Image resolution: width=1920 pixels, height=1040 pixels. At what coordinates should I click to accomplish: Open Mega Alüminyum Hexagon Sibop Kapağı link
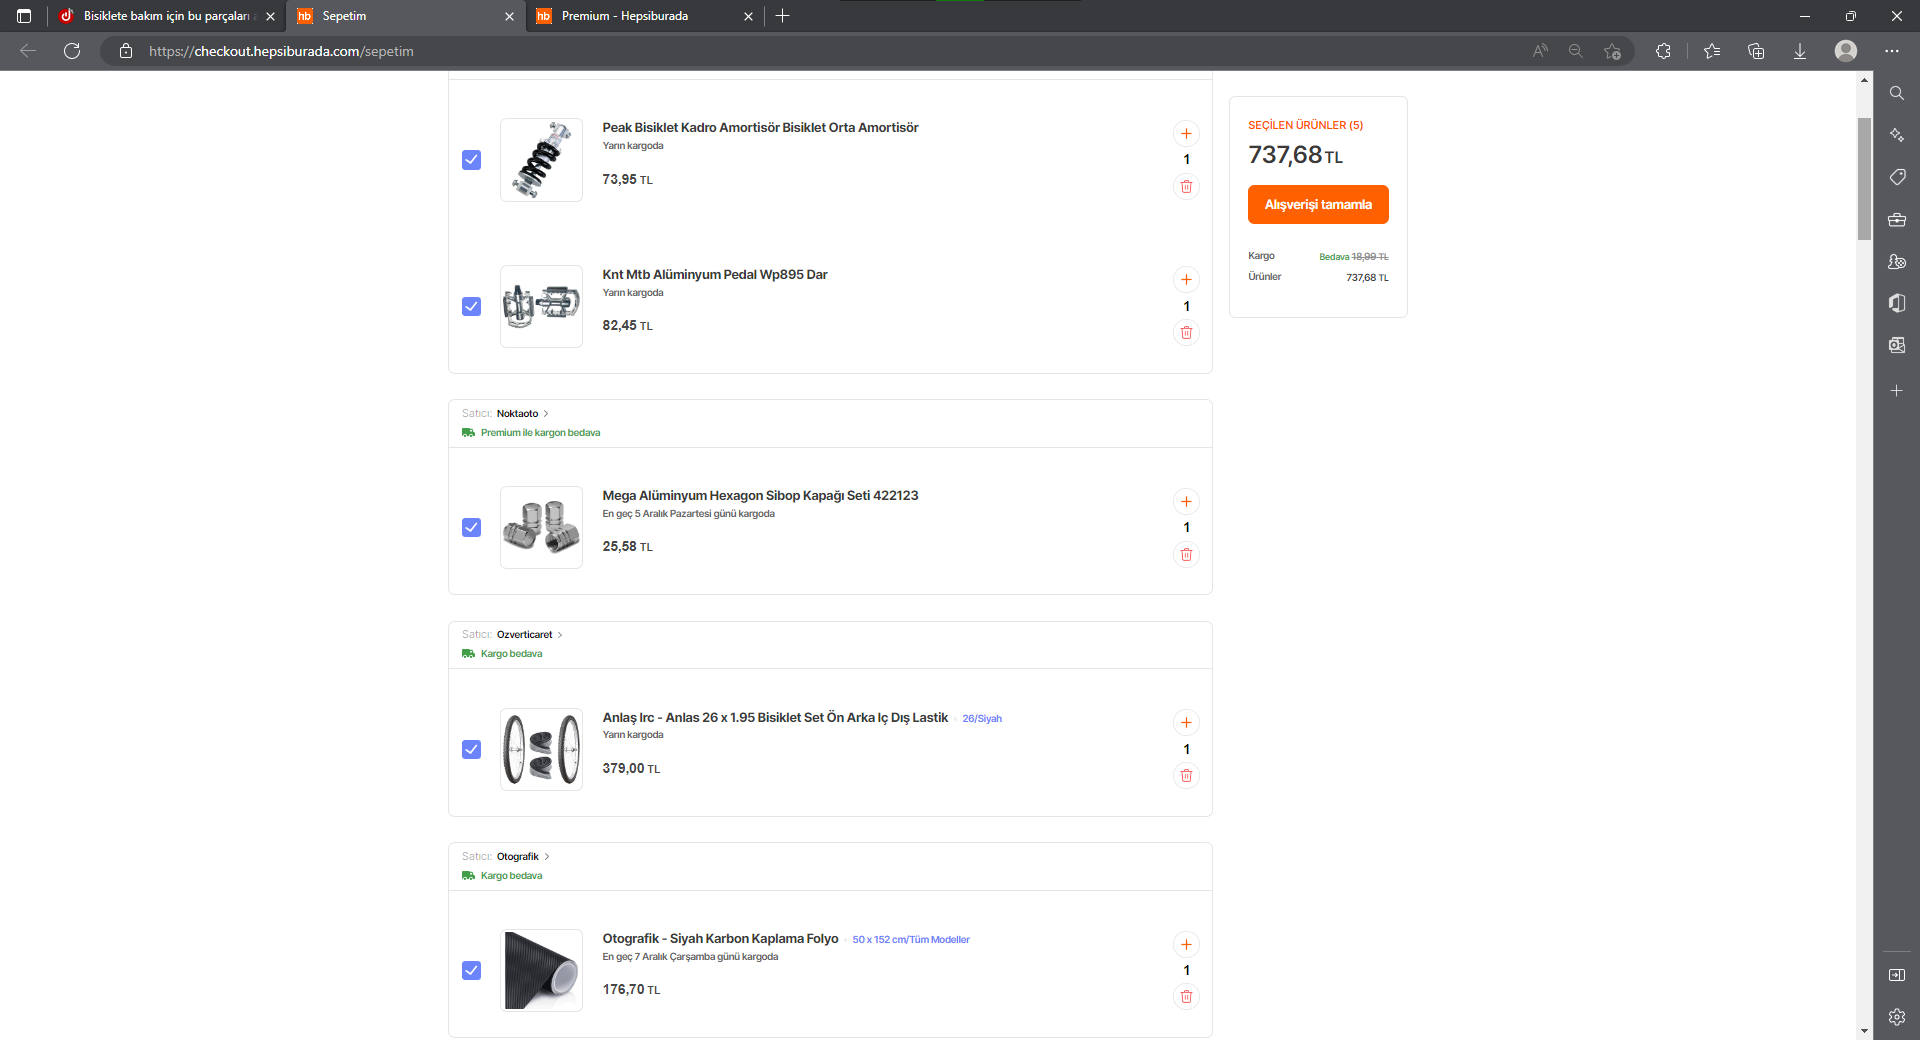(760, 496)
